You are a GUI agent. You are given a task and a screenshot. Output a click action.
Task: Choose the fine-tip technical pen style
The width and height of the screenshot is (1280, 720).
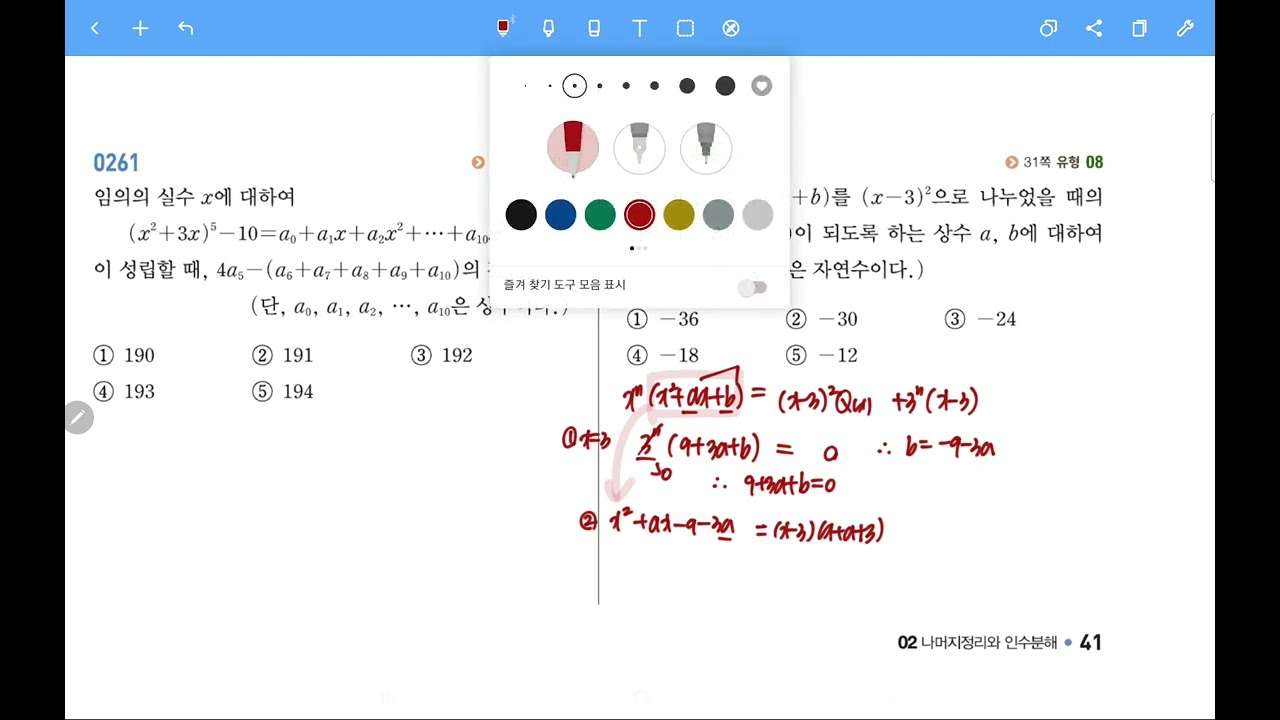coord(706,148)
